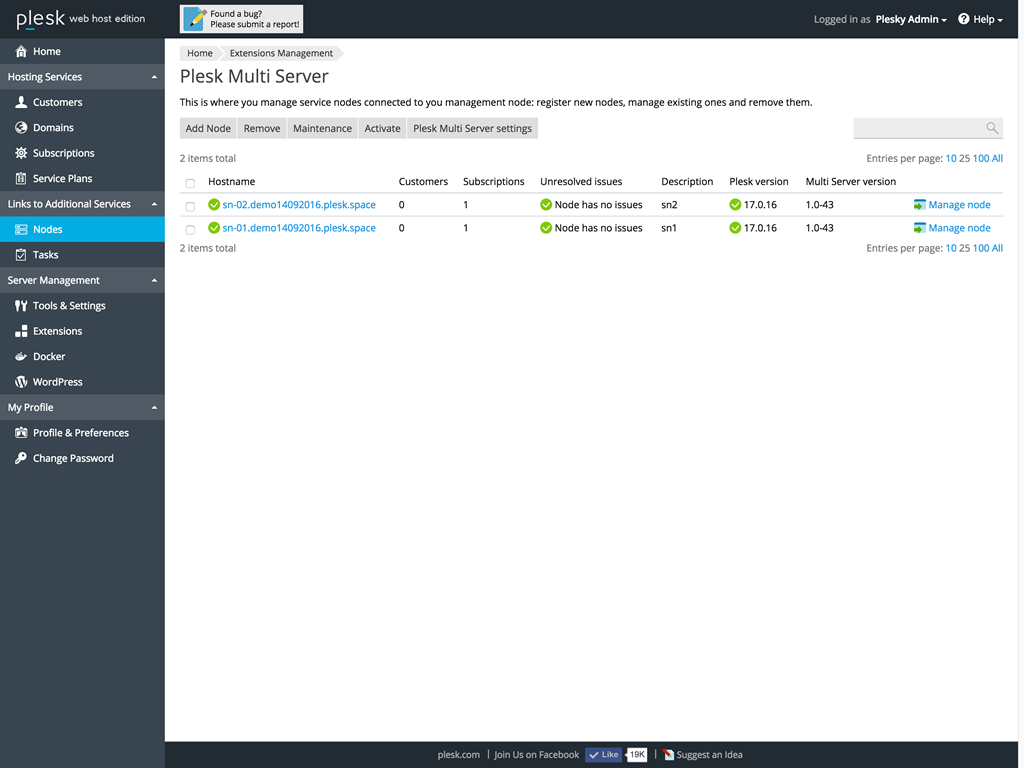Sort table by Plesk version column header
The image size is (1024, 768).
759,182
